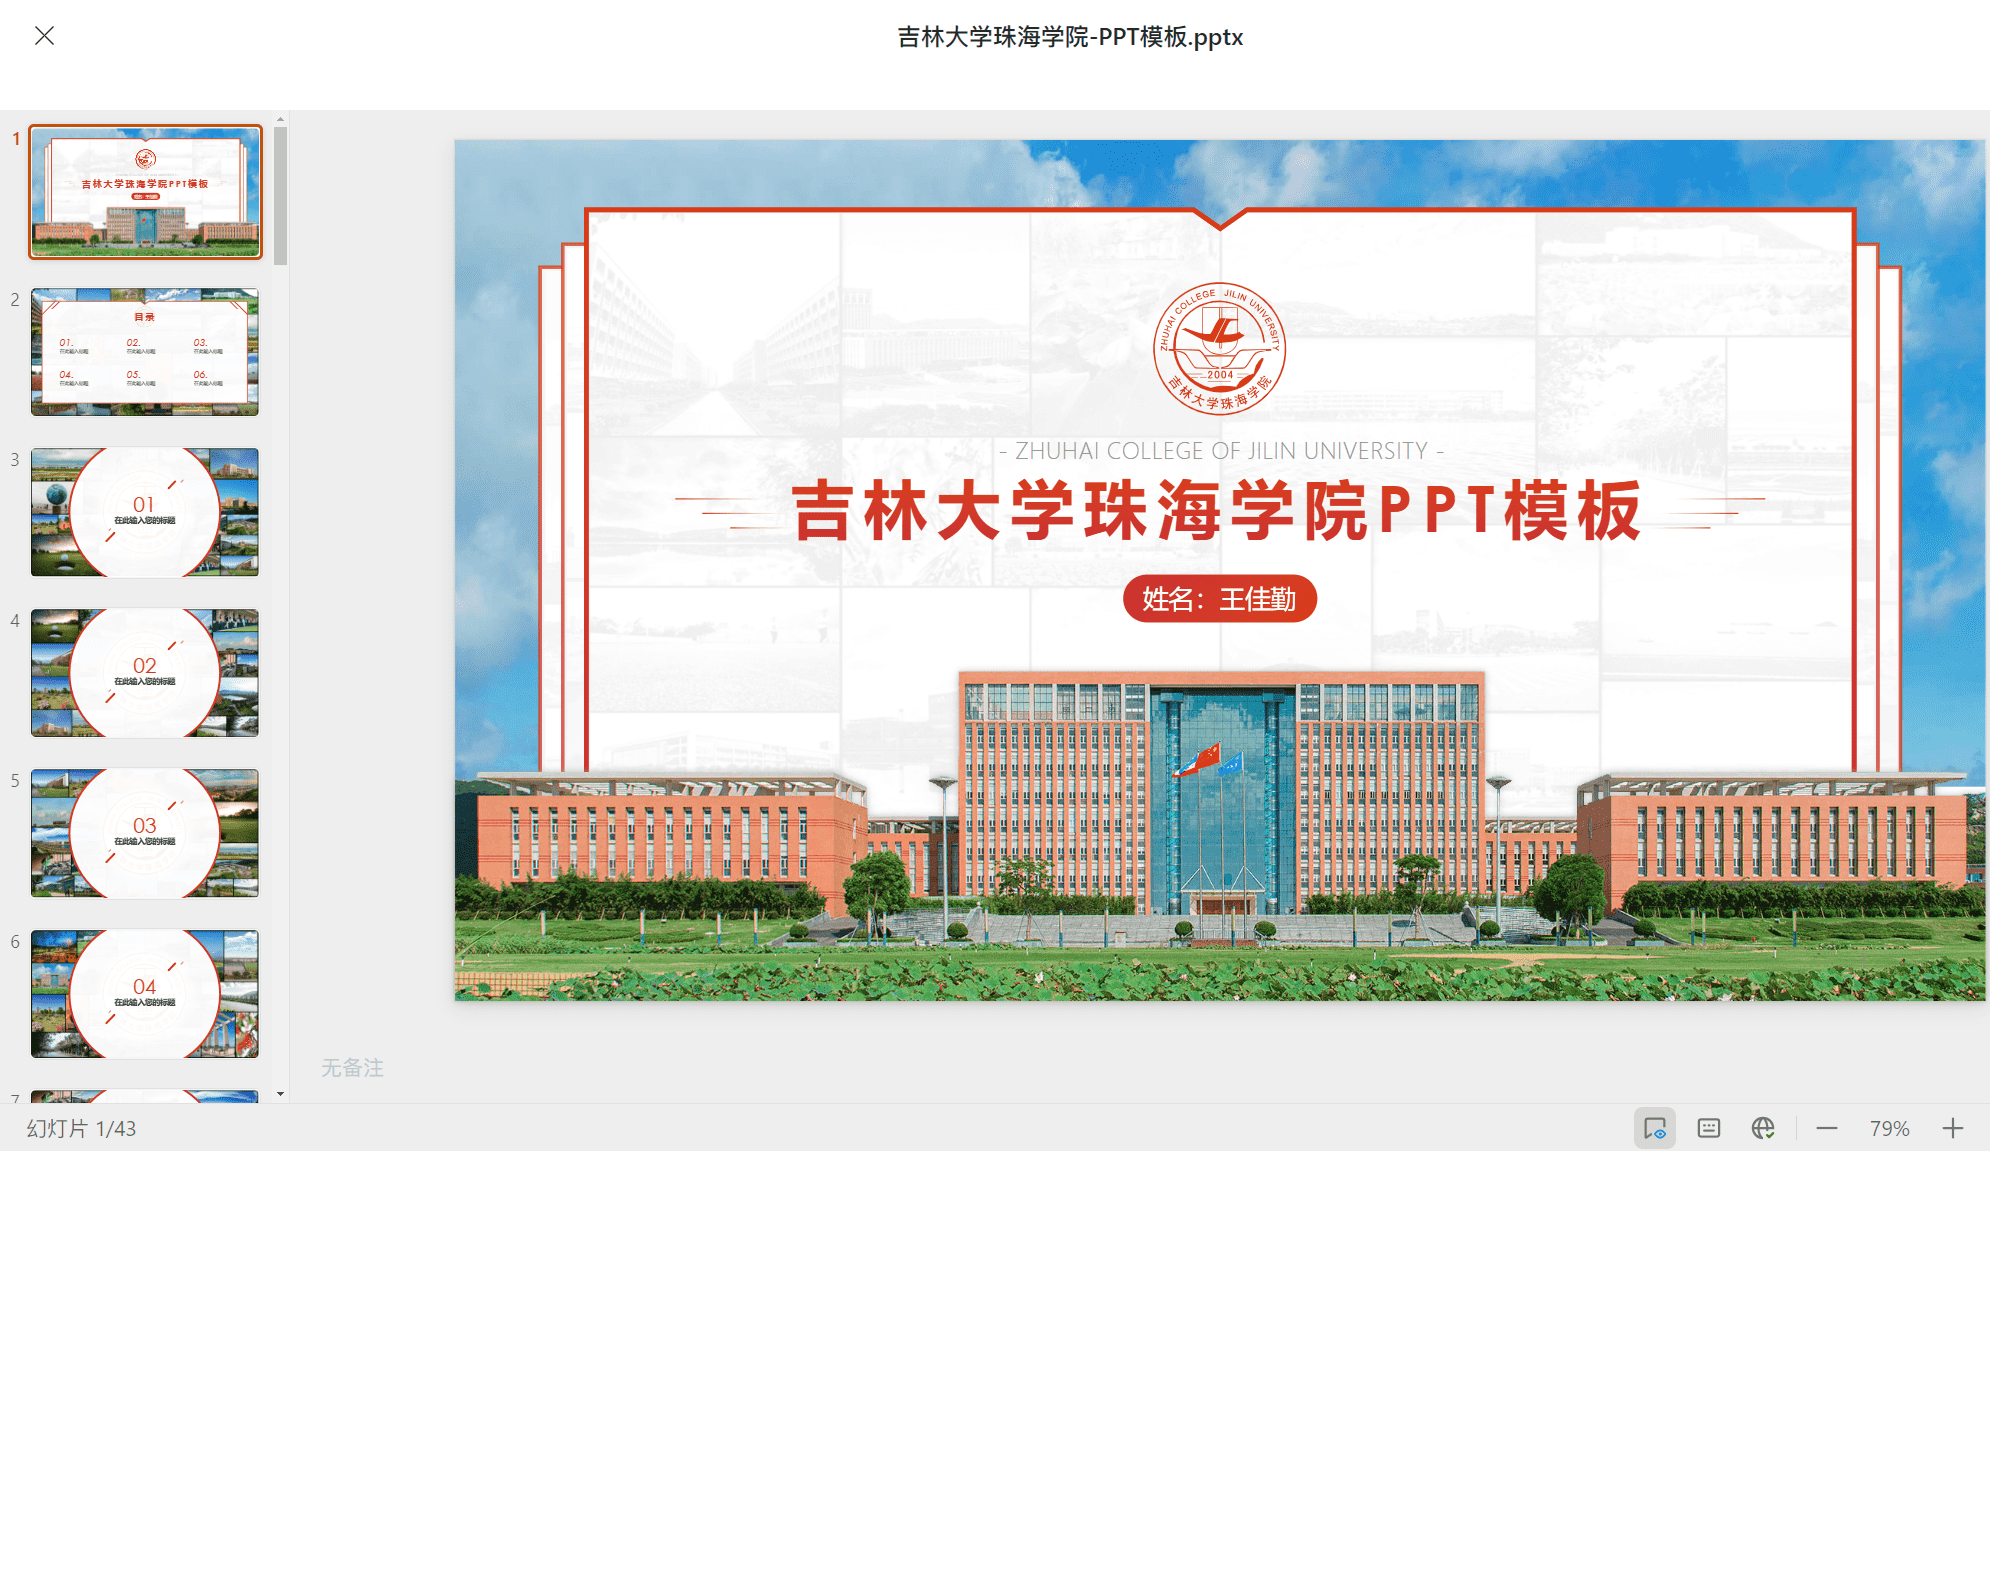This screenshot has width=1990, height=1590.
Task: Open slide 4 thumbnail labeled 02
Action: pos(145,673)
